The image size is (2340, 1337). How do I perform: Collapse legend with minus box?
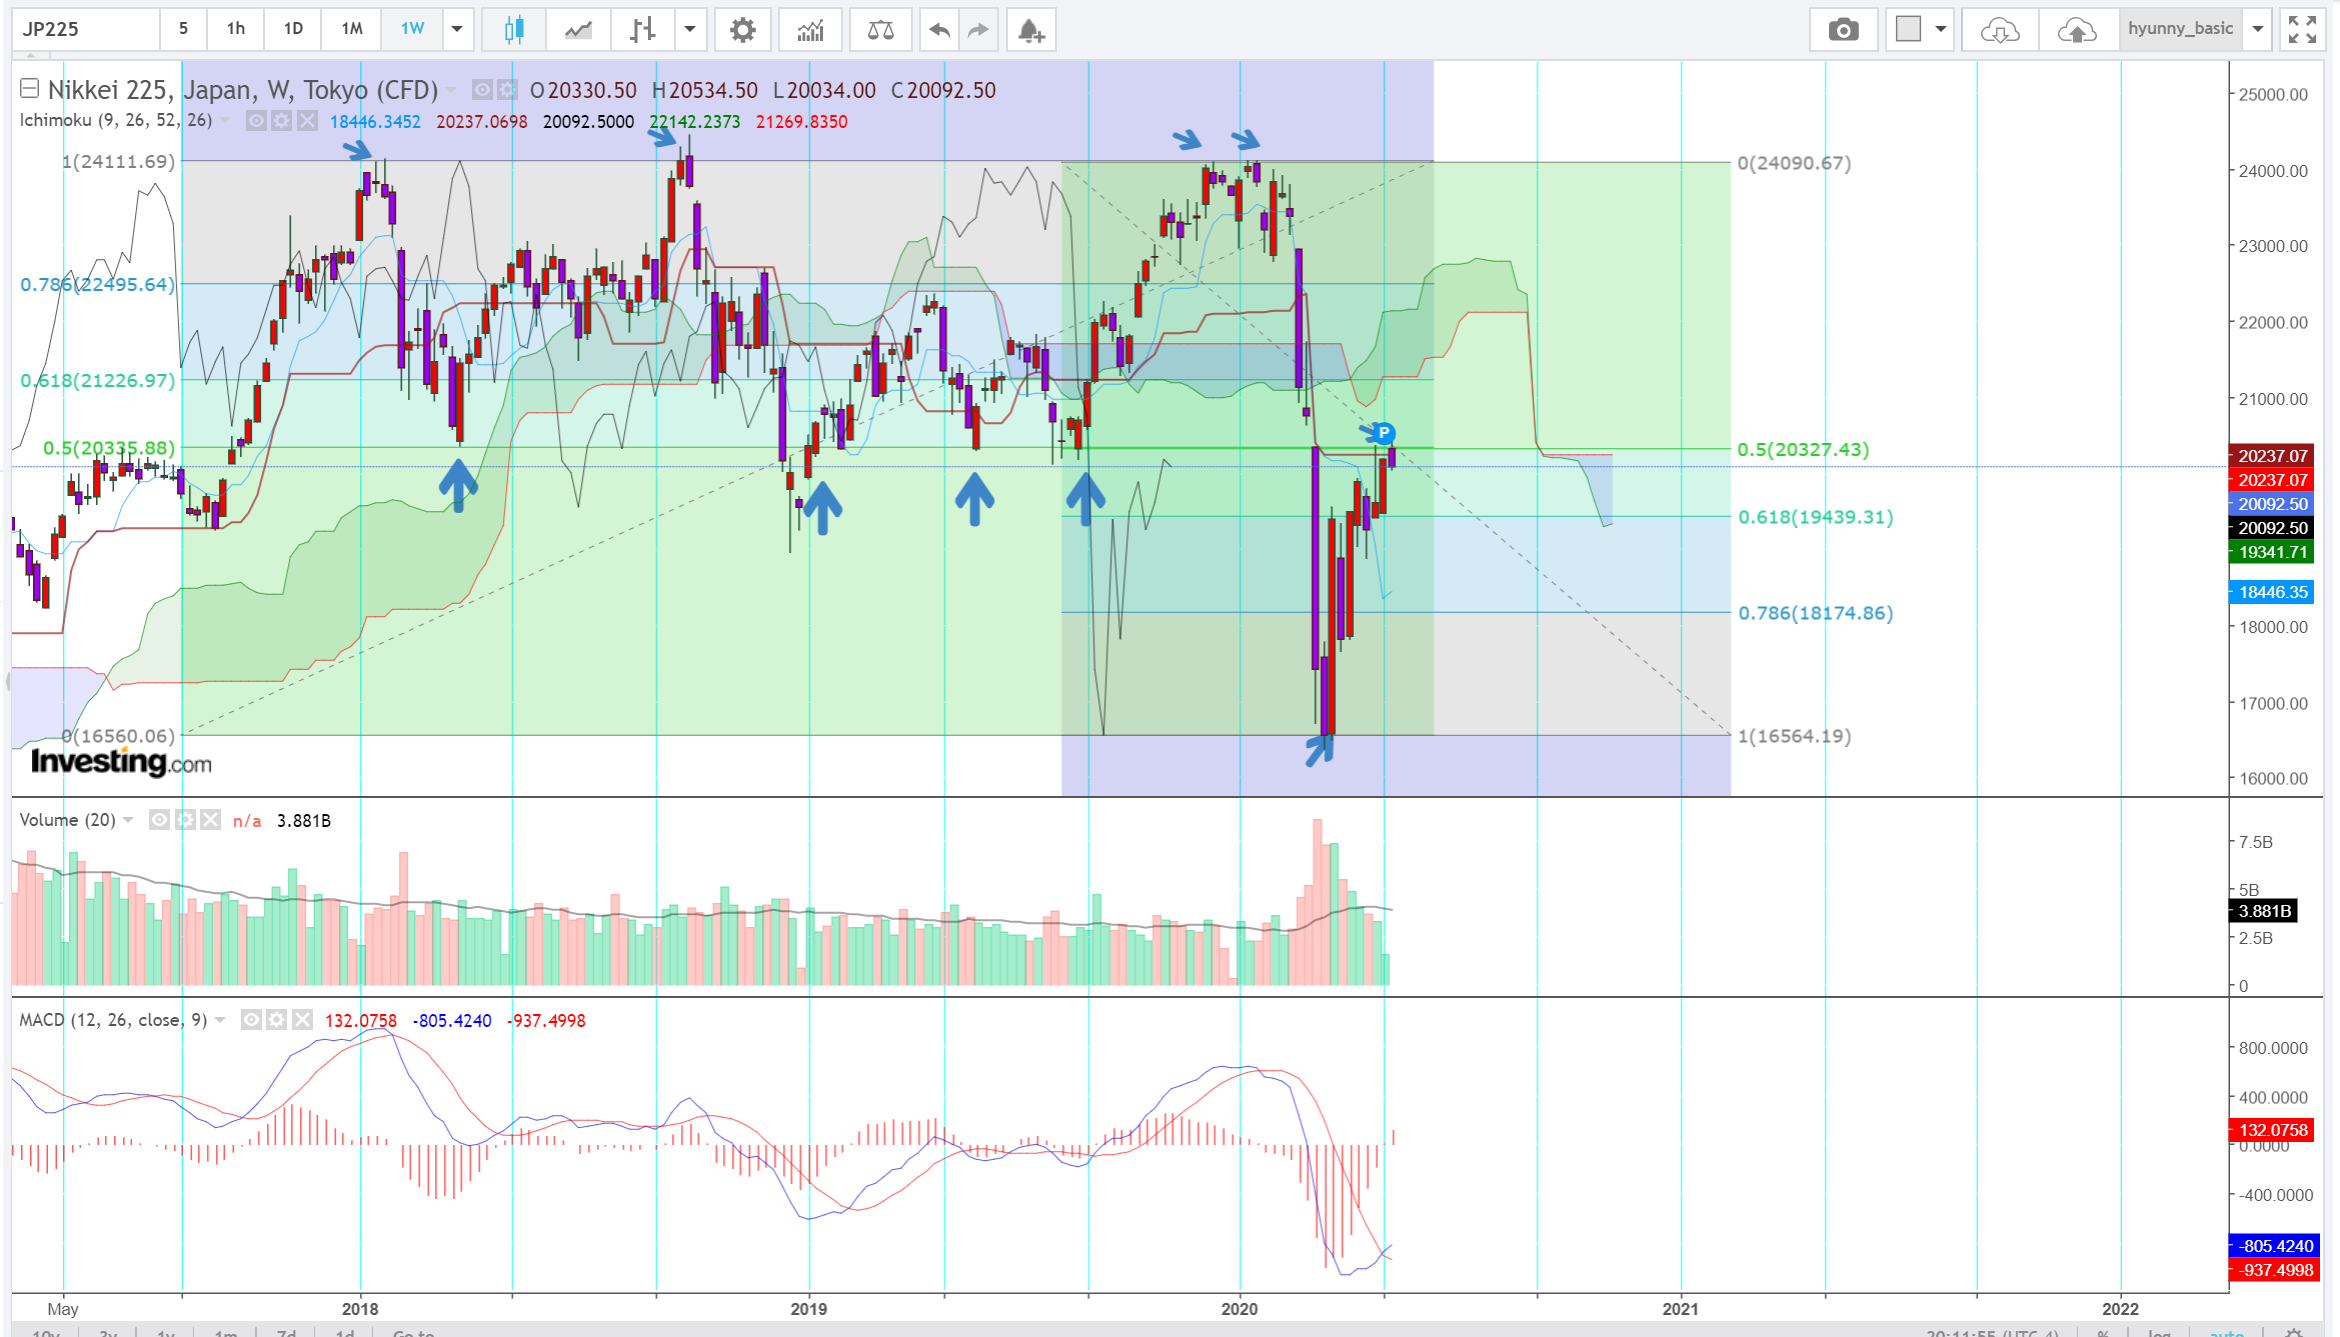[x=30, y=89]
